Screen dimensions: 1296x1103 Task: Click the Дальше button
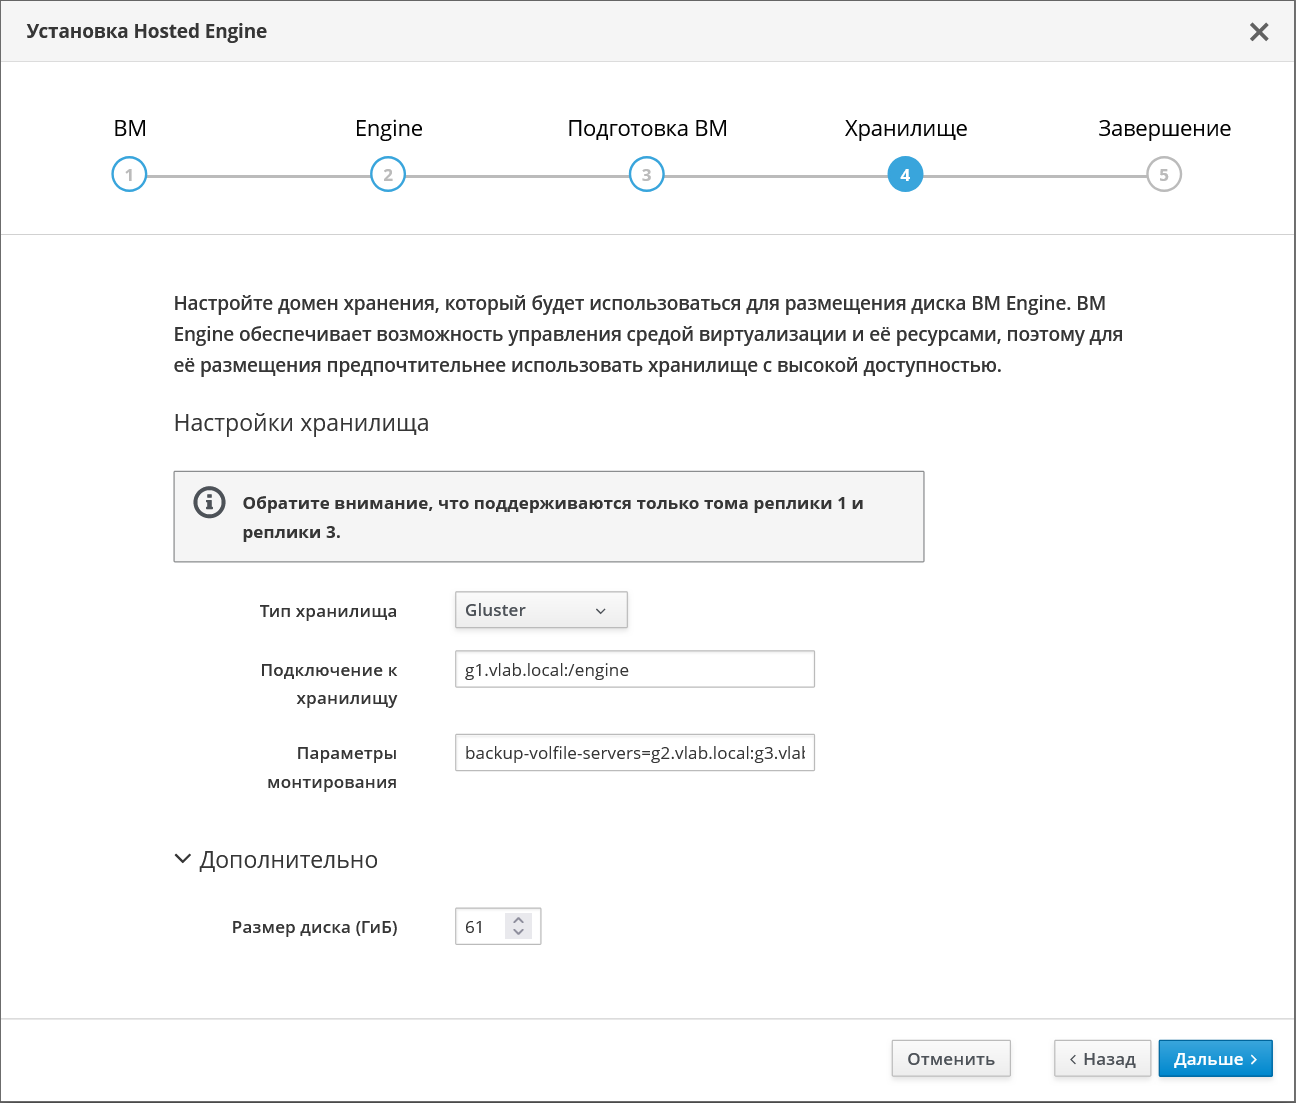(x=1215, y=1059)
